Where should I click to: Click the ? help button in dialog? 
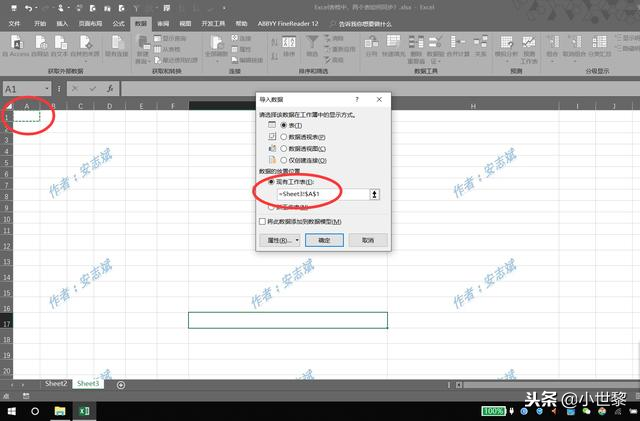click(x=357, y=99)
